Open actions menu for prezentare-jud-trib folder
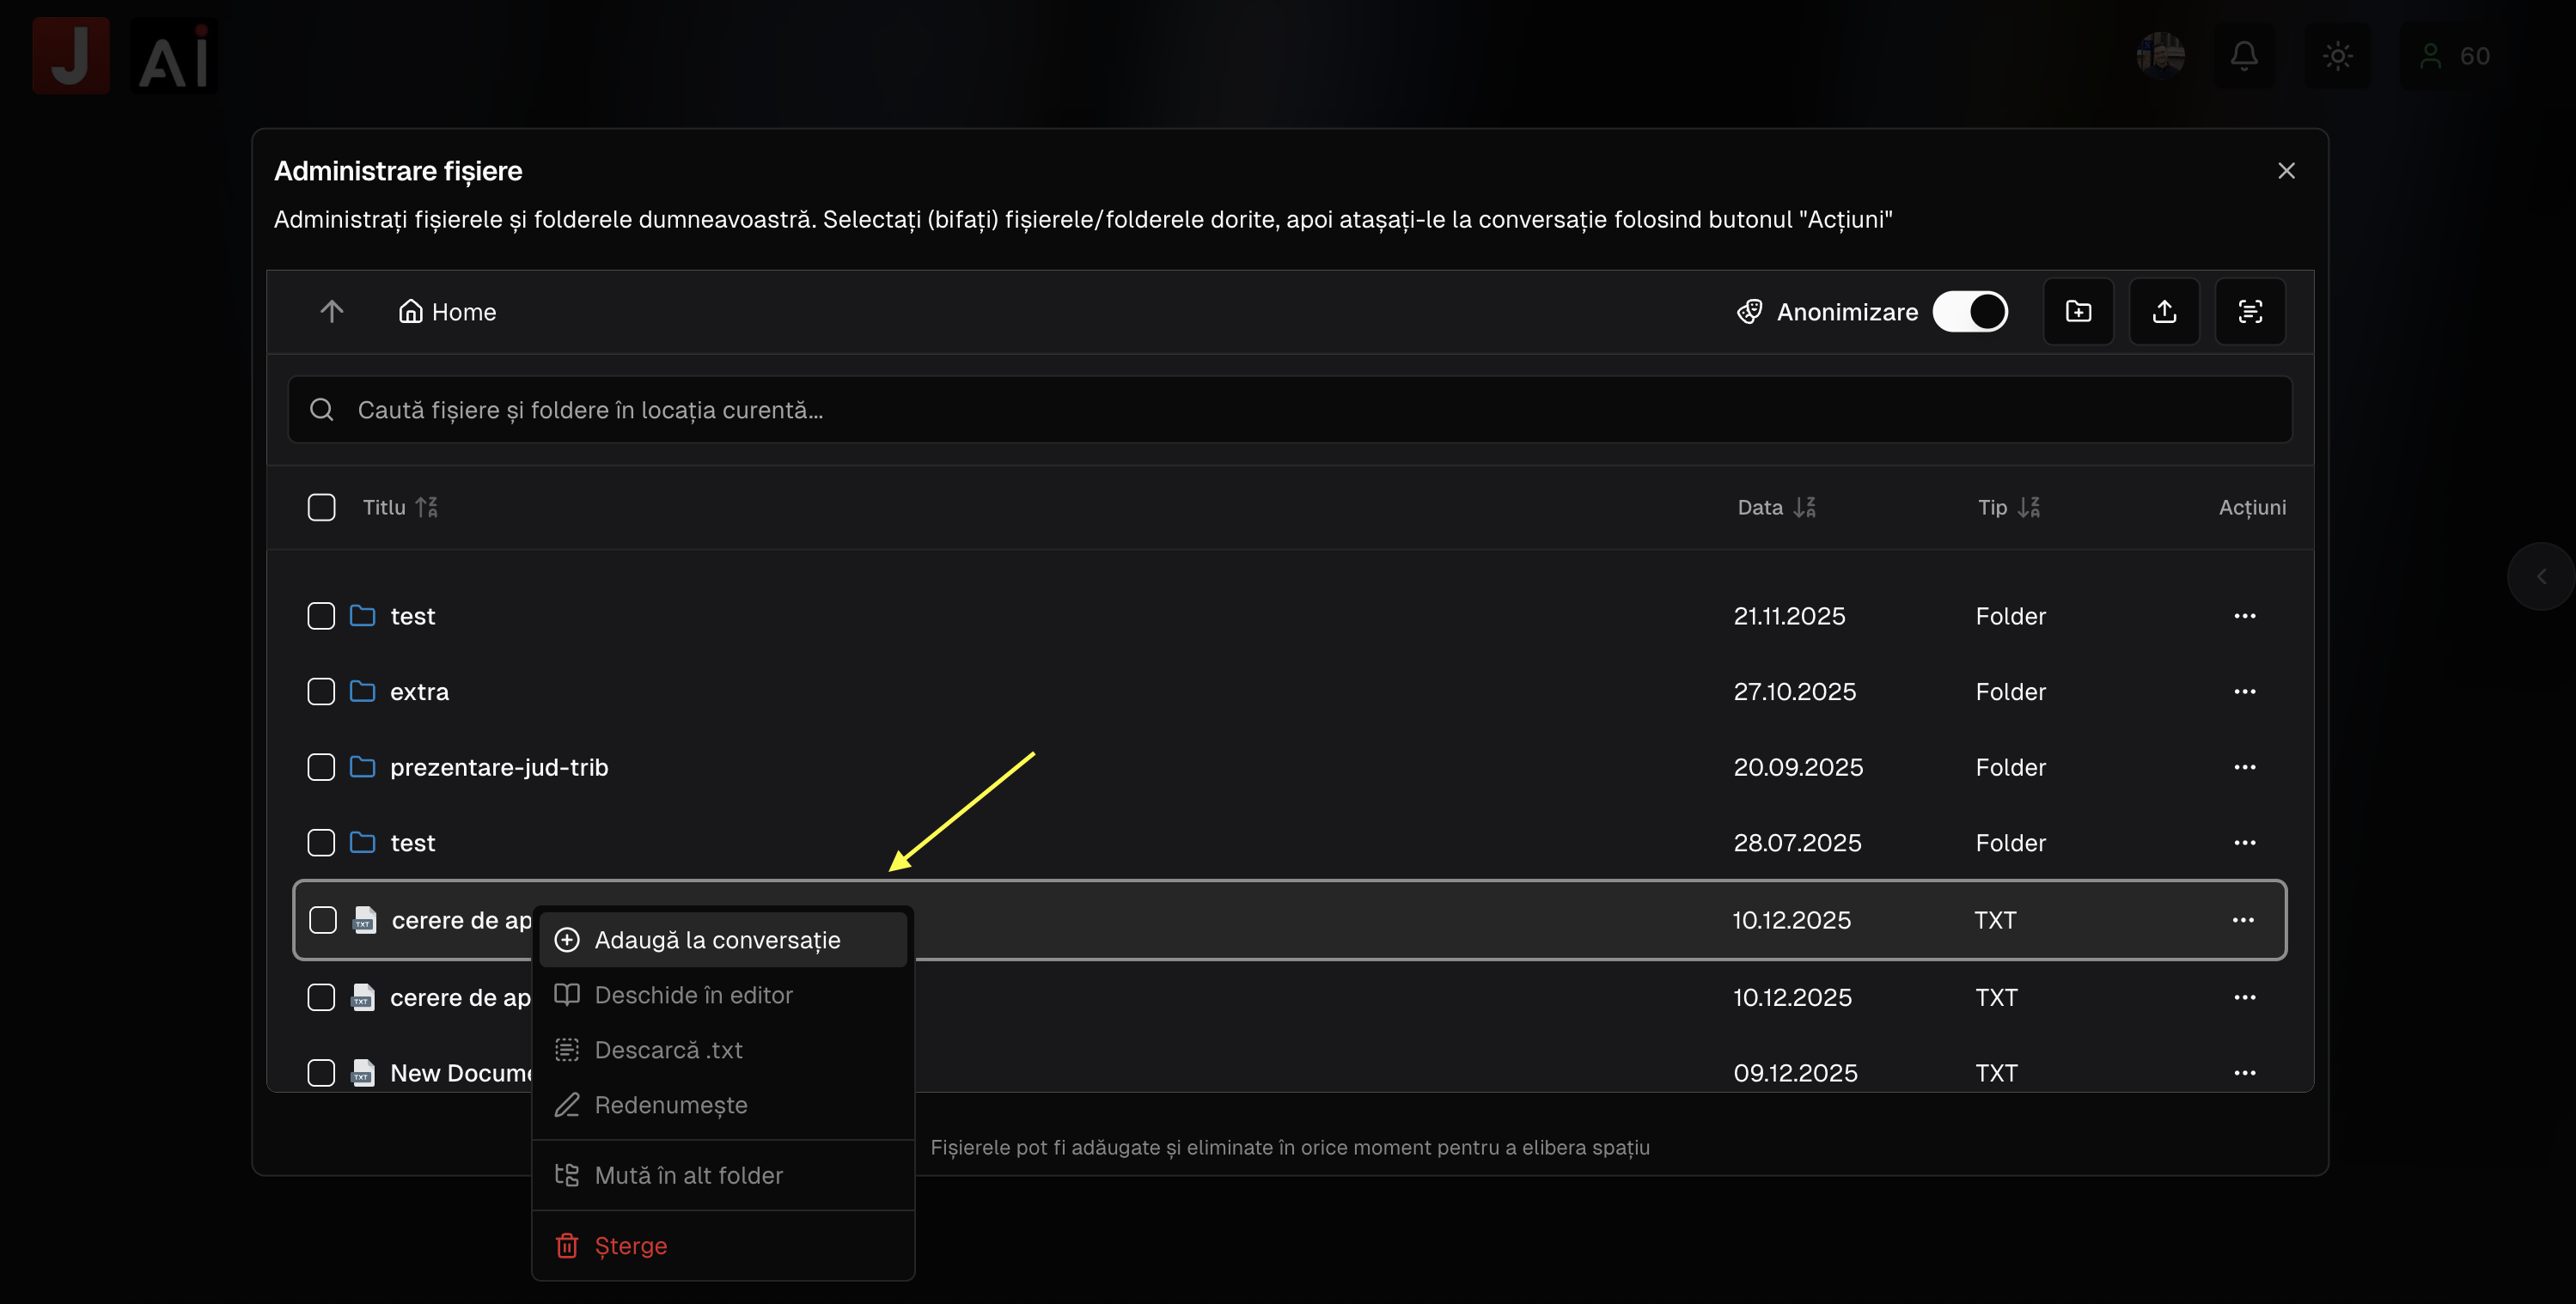 click(x=2244, y=767)
